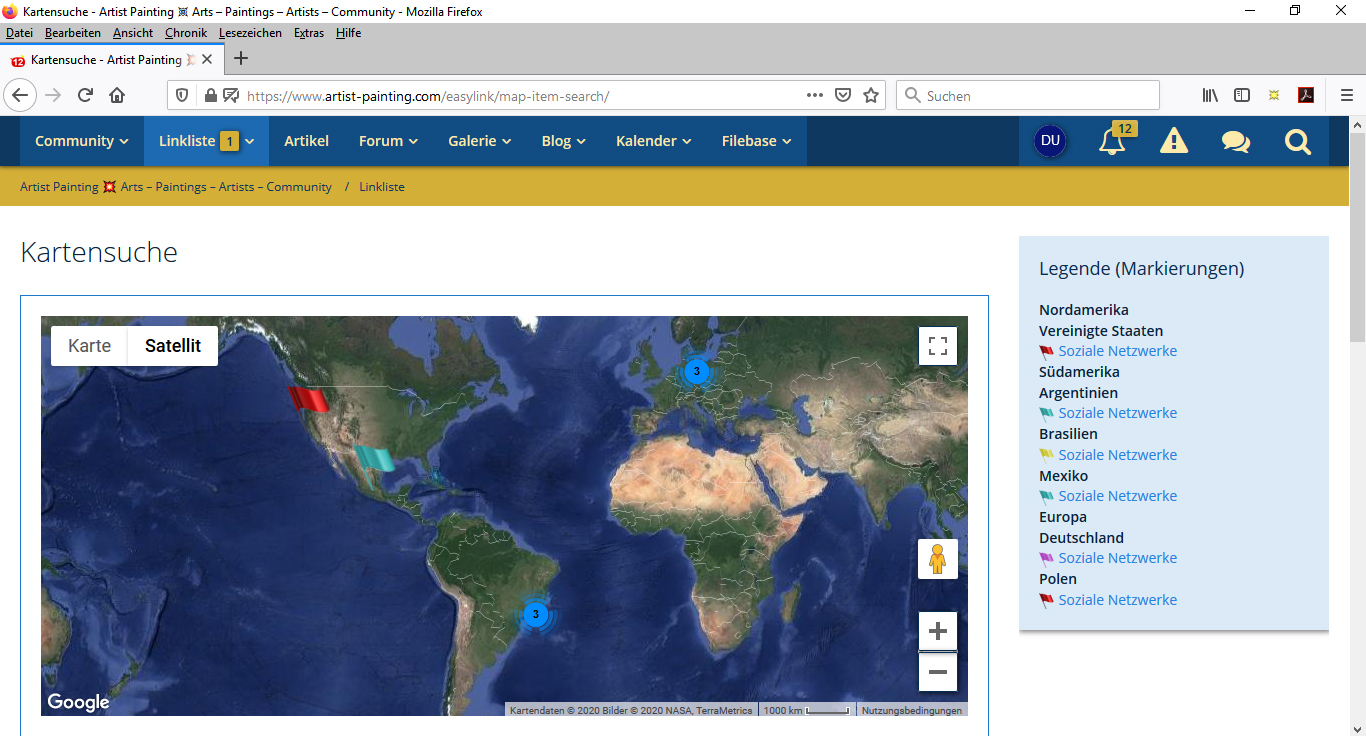Click the notifications bell icon

point(1111,142)
